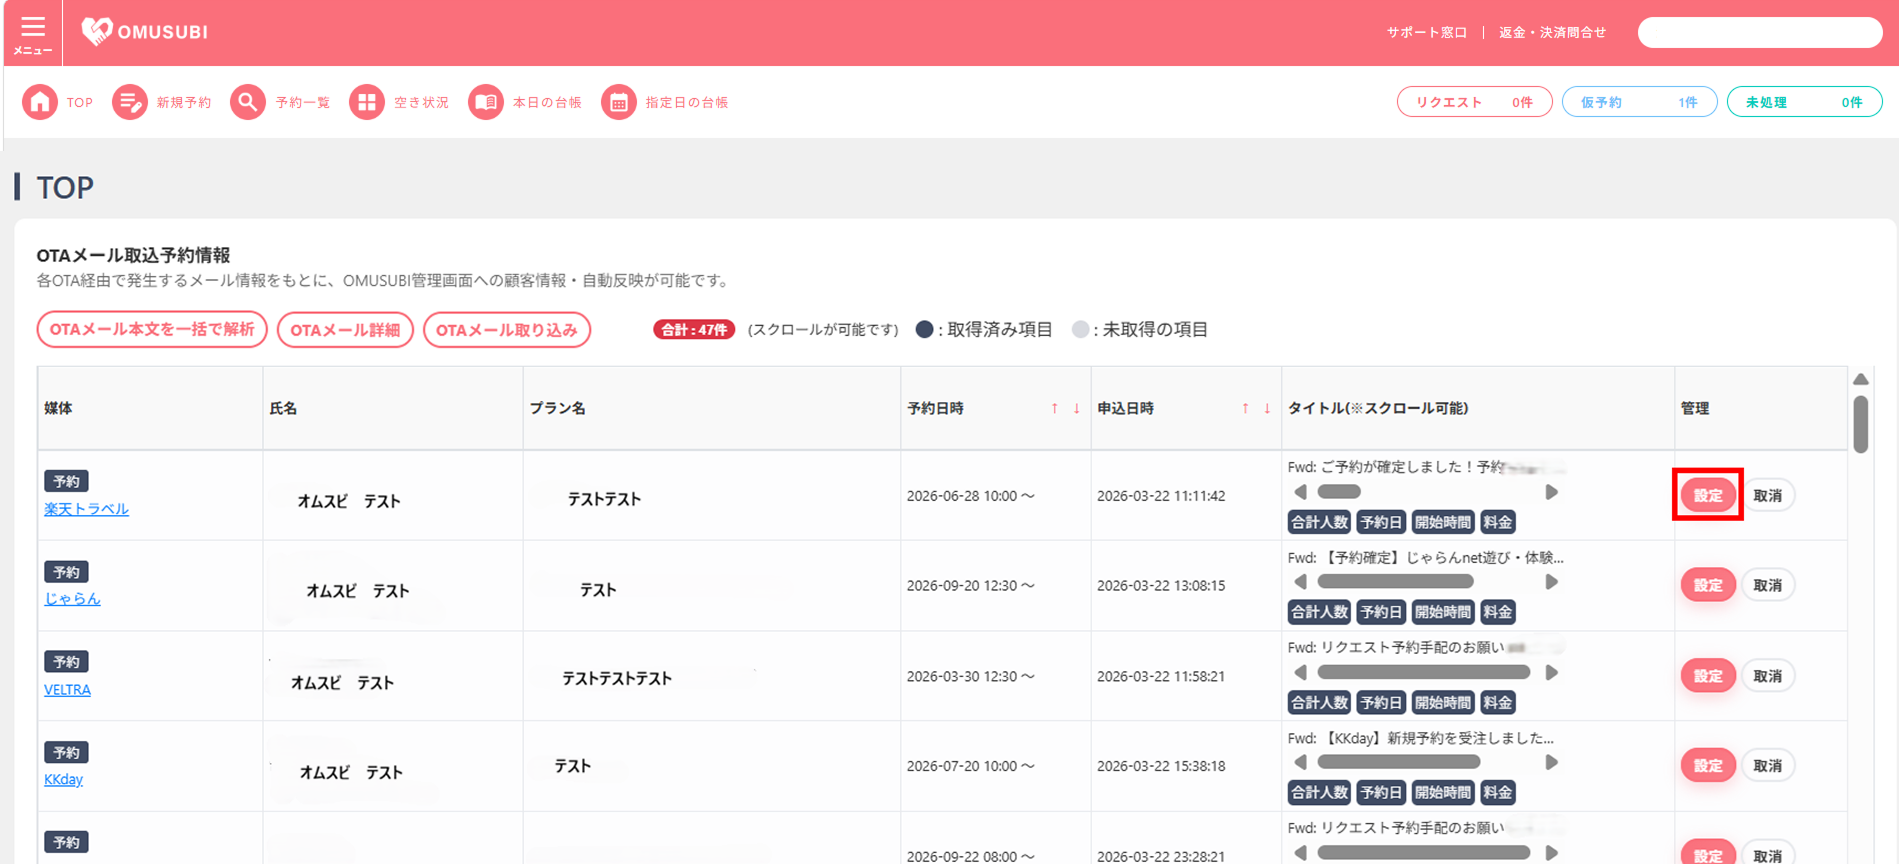Viewport: 1899px width, 864px height.
Task: Sort 申込日時 ascending with up arrow
Action: pos(1245,408)
